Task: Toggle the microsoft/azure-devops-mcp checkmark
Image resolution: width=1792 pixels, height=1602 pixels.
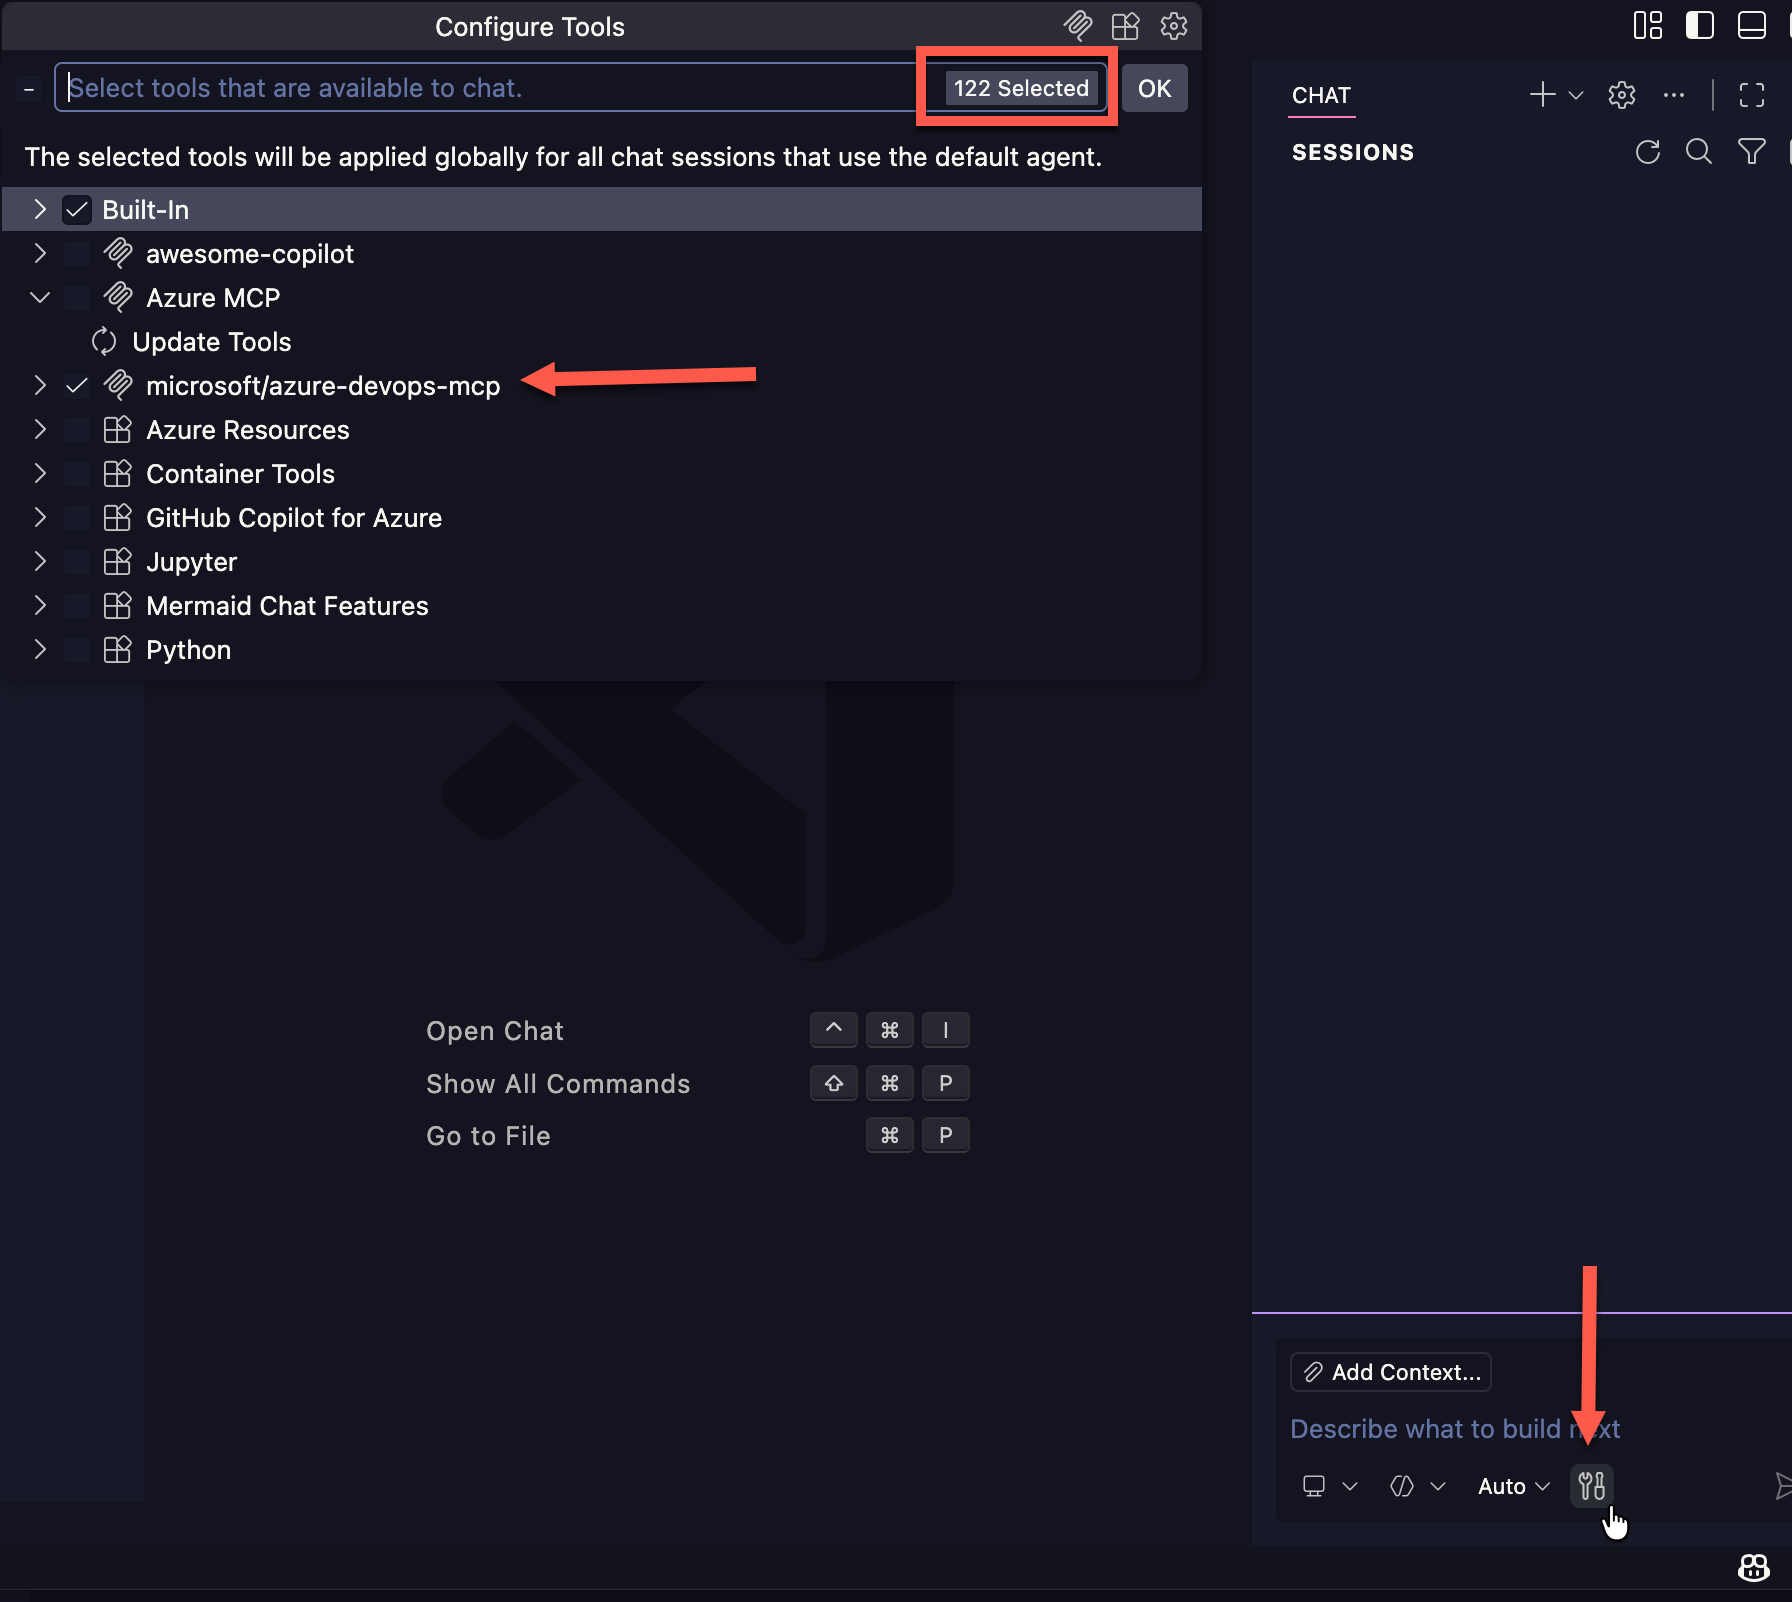Action: pos(77,386)
